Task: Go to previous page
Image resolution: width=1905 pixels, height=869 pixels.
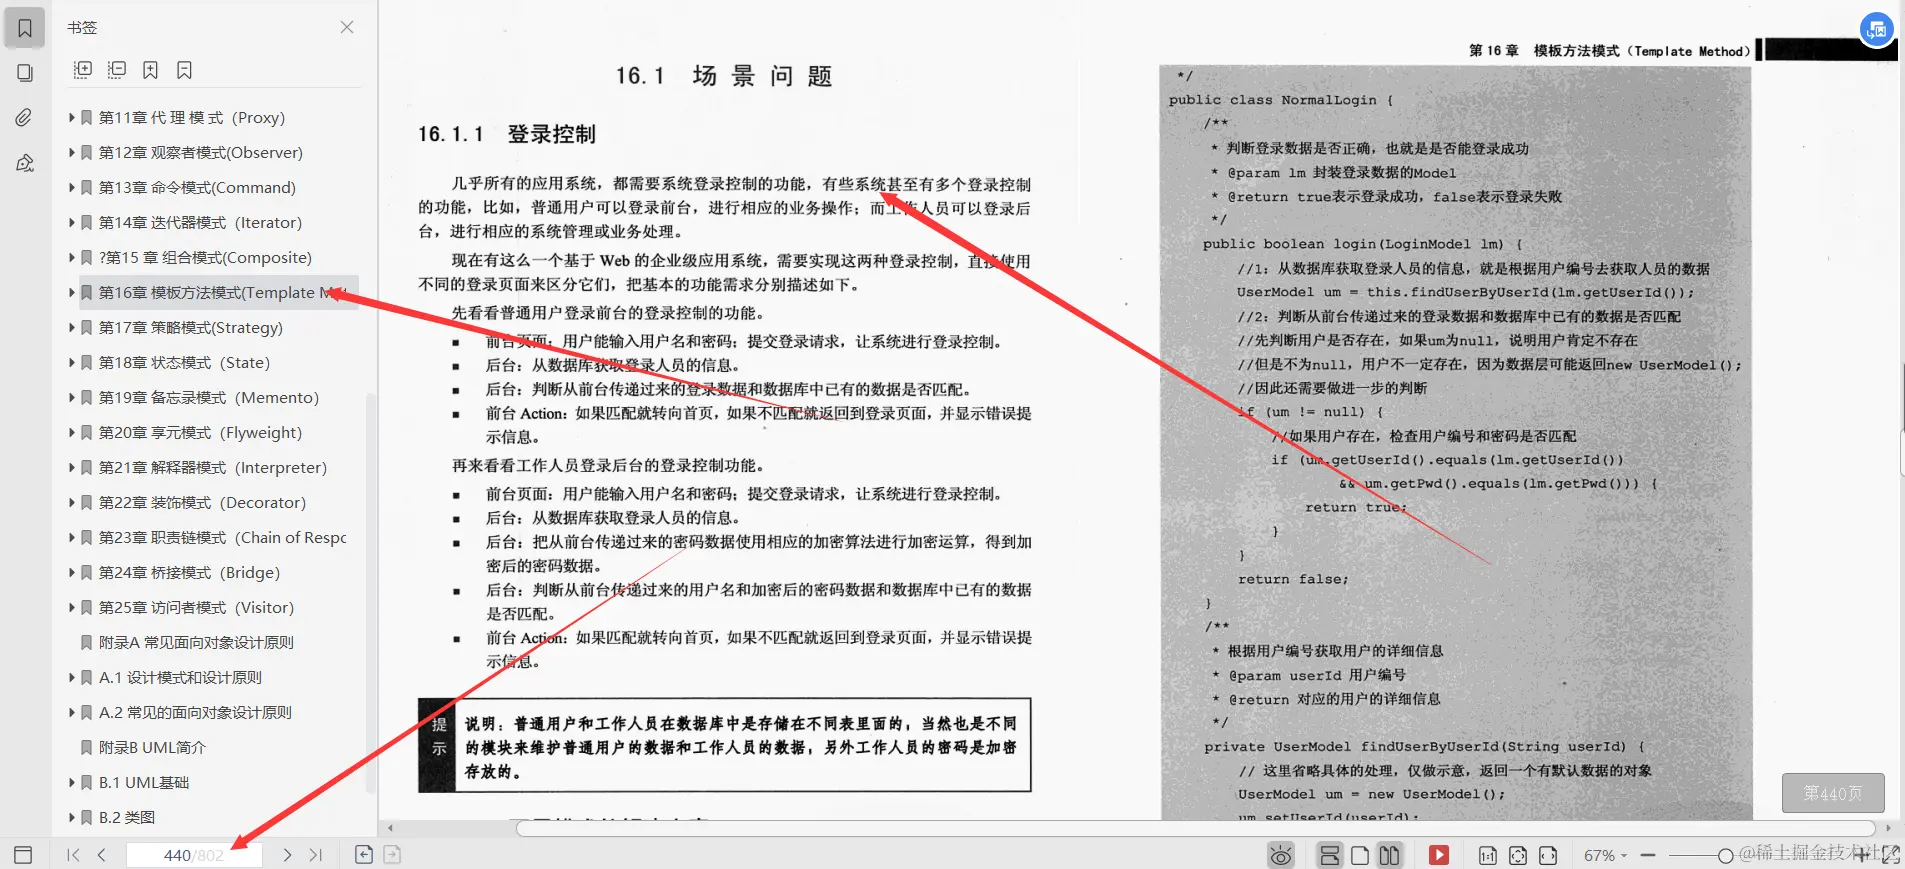Action: click(x=102, y=855)
